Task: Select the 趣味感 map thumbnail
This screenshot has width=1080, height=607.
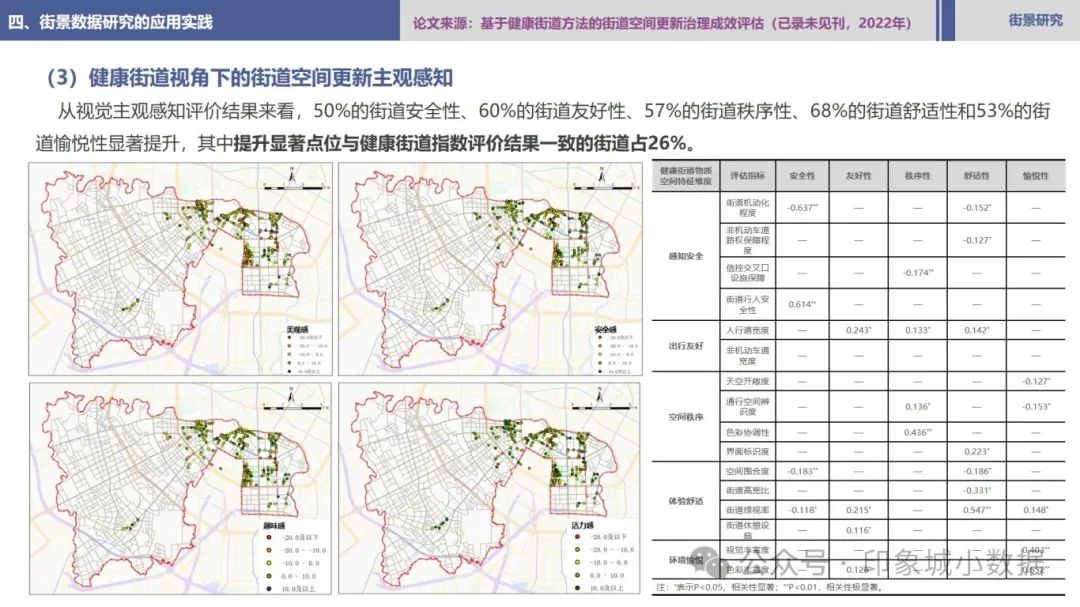Action: tap(180, 488)
